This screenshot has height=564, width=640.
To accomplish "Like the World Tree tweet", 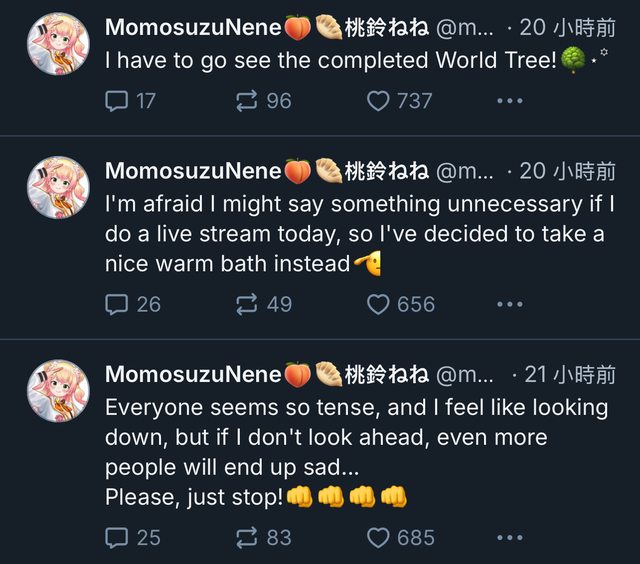I will click(x=378, y=100).
